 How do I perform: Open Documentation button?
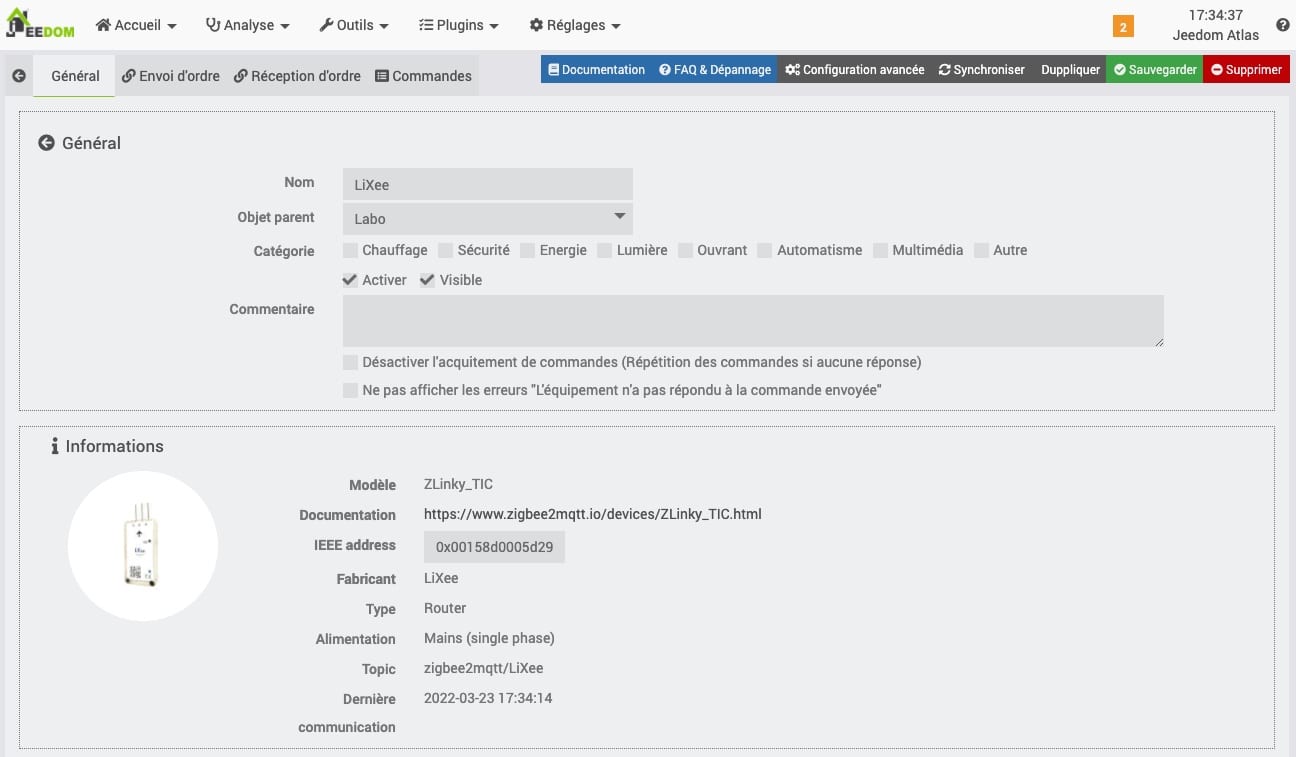(x=597, y=70)
